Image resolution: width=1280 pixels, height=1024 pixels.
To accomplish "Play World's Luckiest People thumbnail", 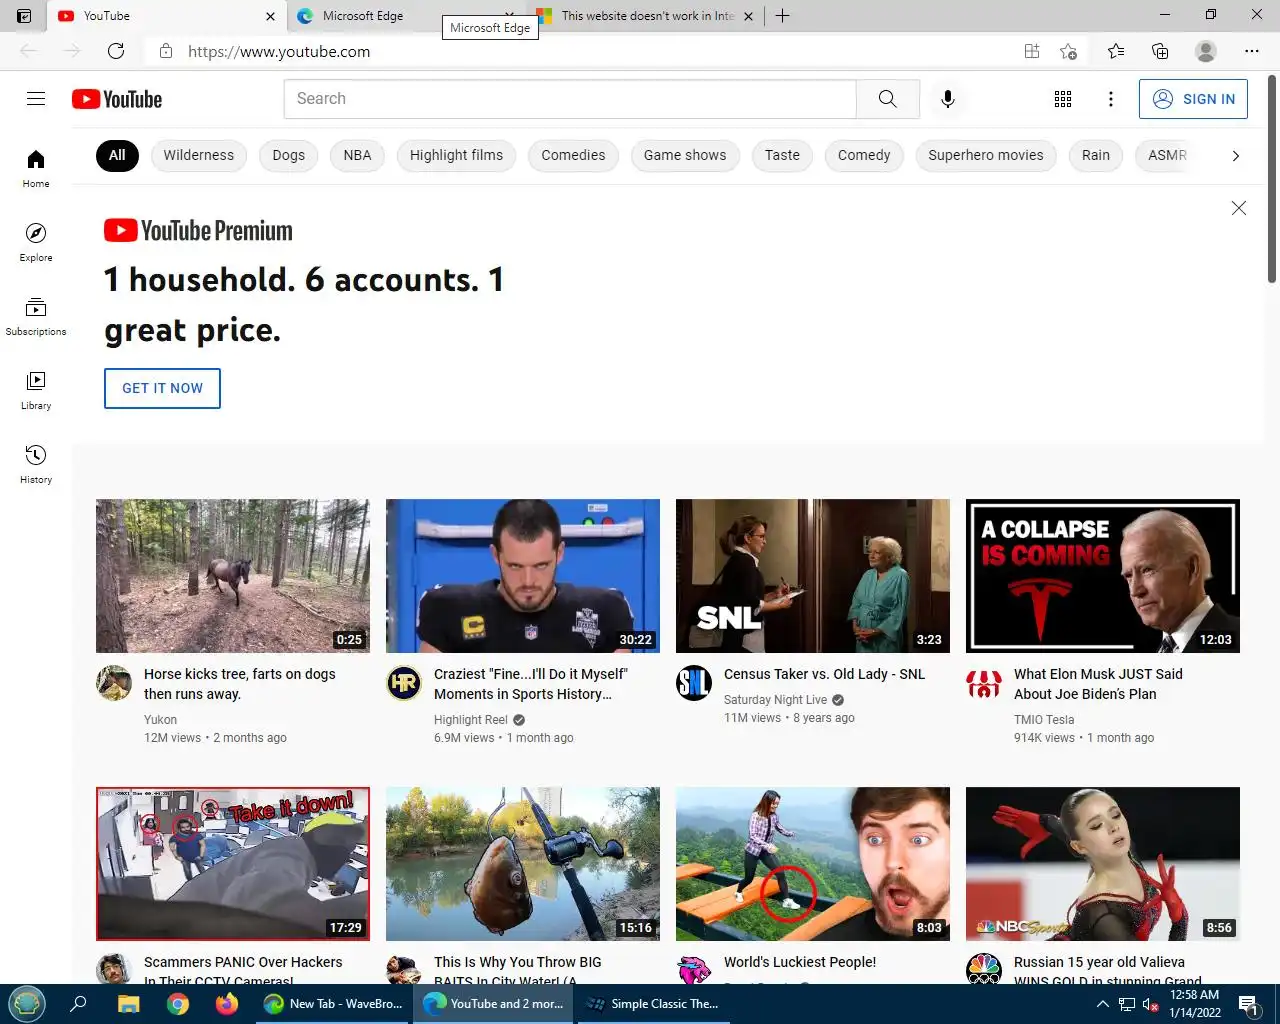I will [x=813, y=864].
